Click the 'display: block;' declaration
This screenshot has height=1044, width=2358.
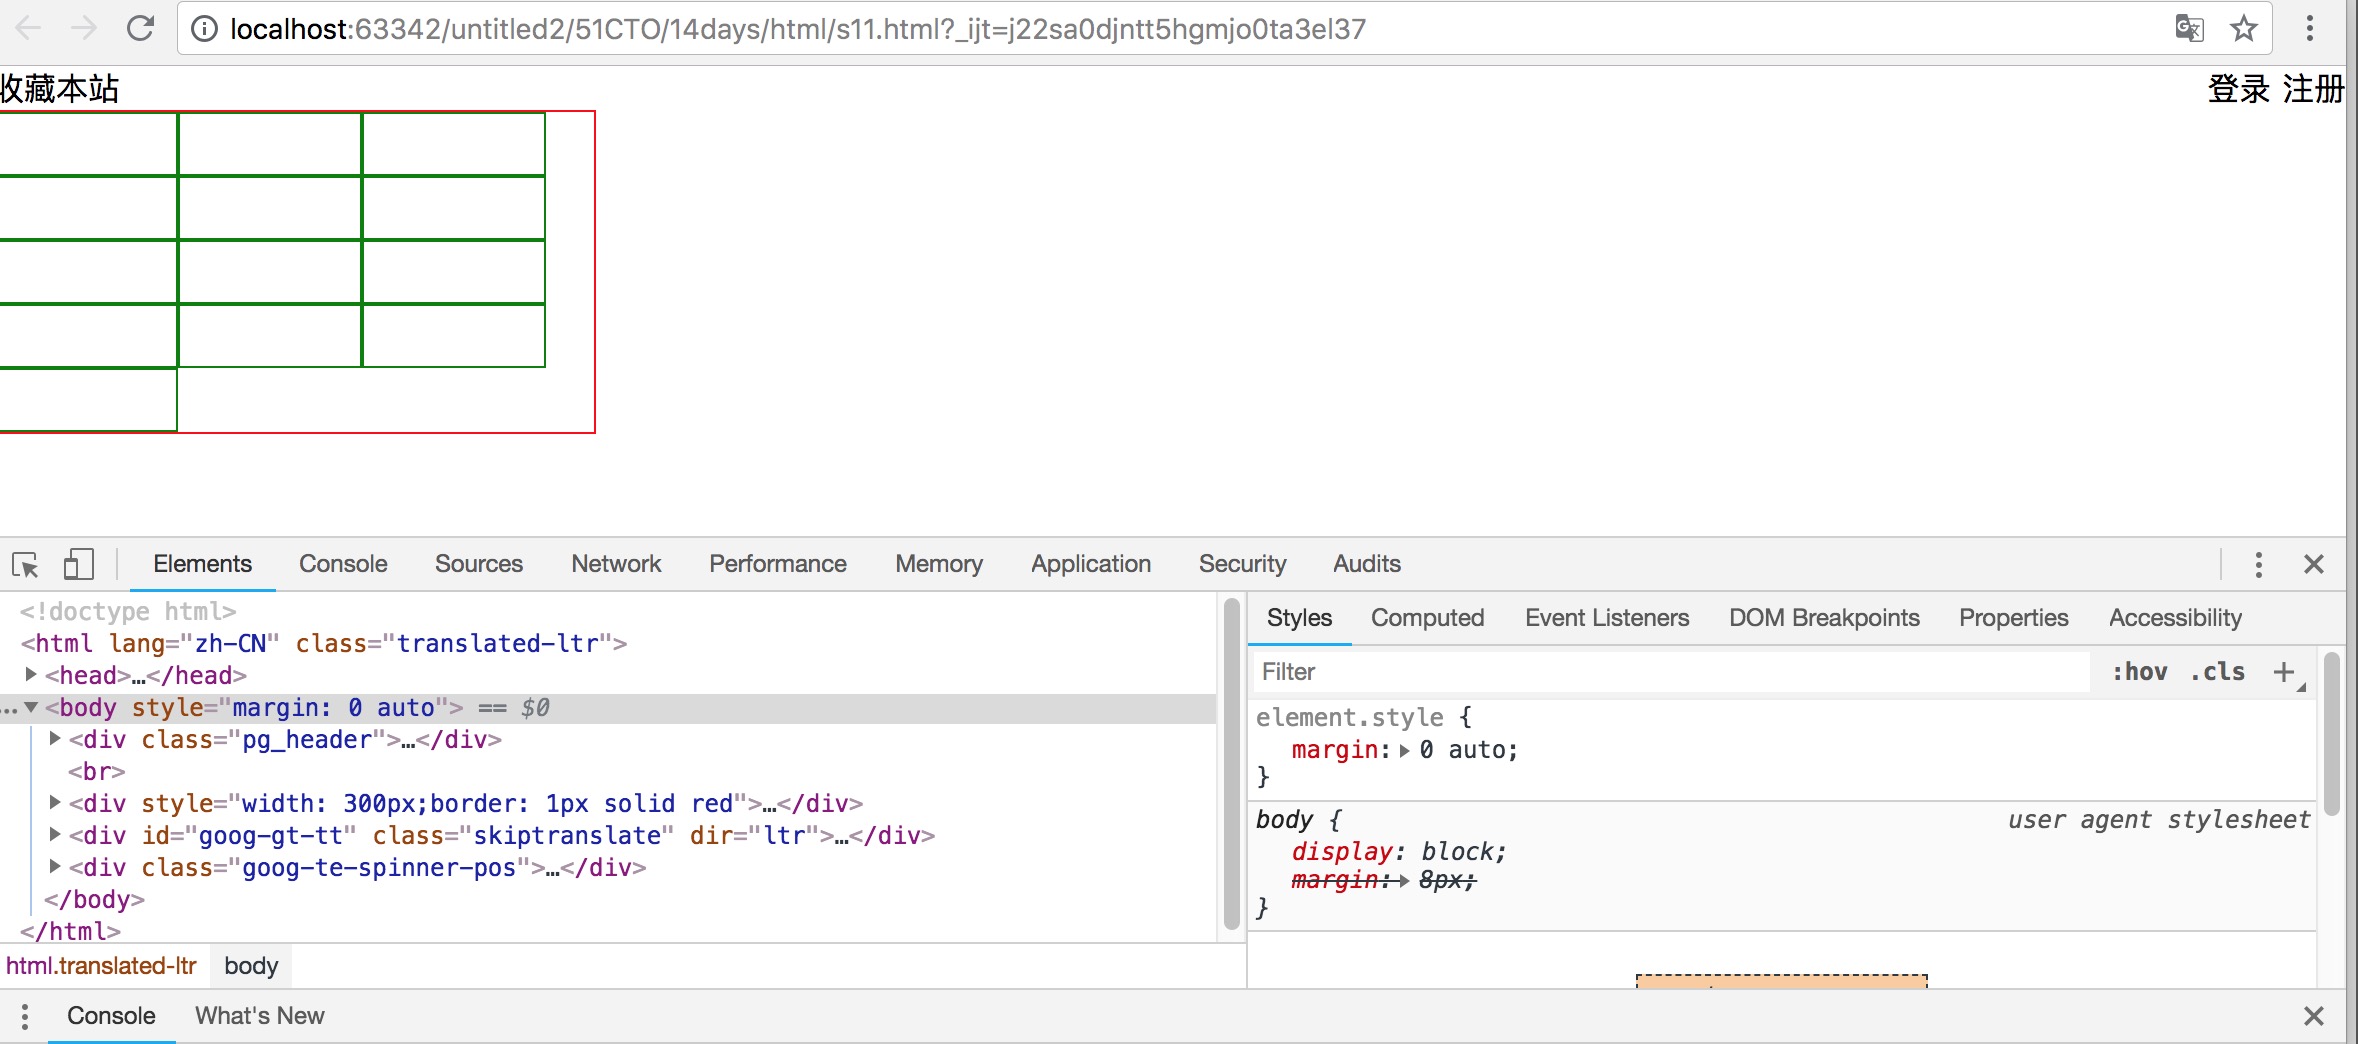(x=1398, y=851)
